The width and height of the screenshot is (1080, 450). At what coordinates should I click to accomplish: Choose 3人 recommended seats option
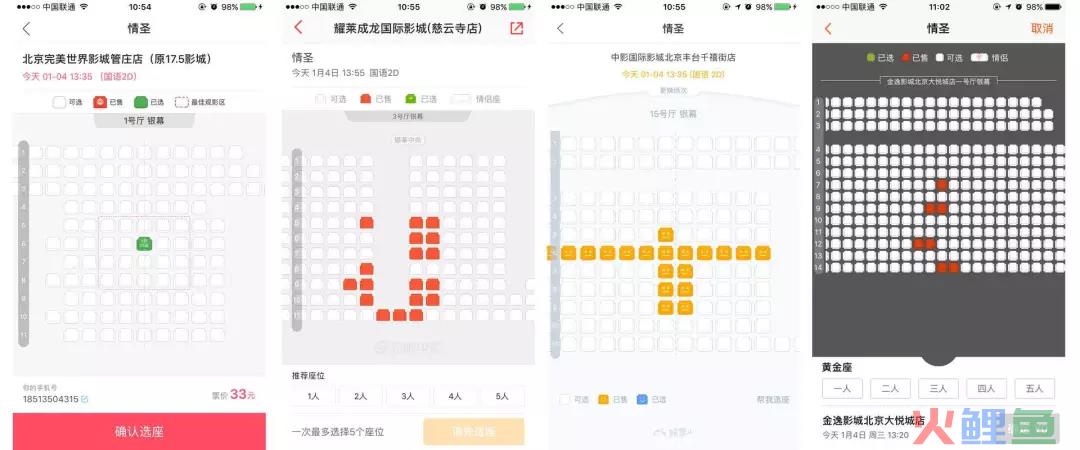(408, 396)
